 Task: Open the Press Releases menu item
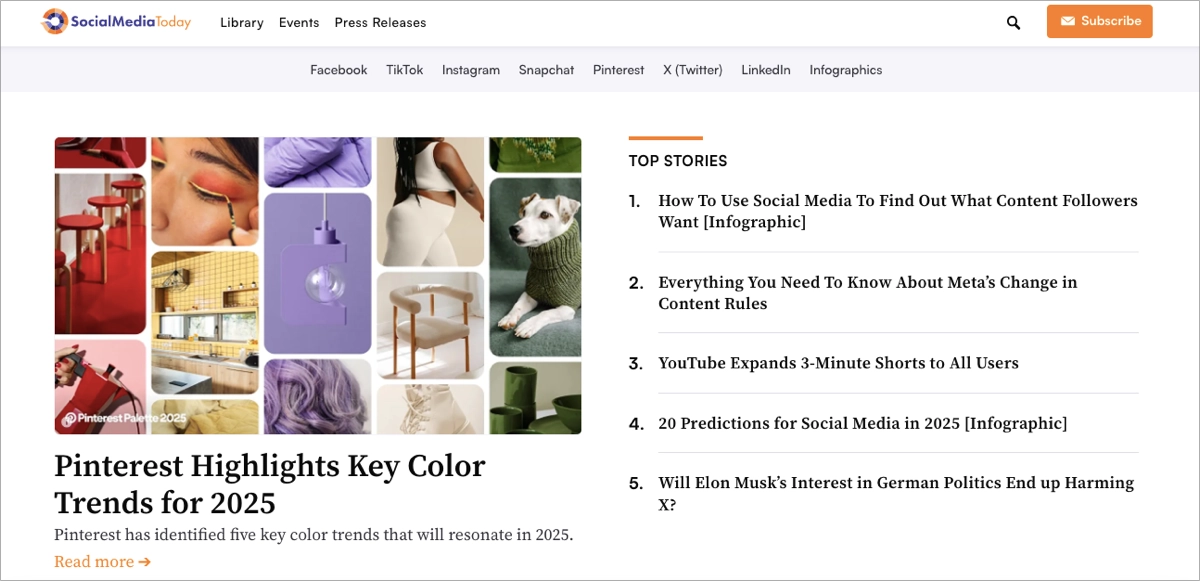[x=380, y=21]
